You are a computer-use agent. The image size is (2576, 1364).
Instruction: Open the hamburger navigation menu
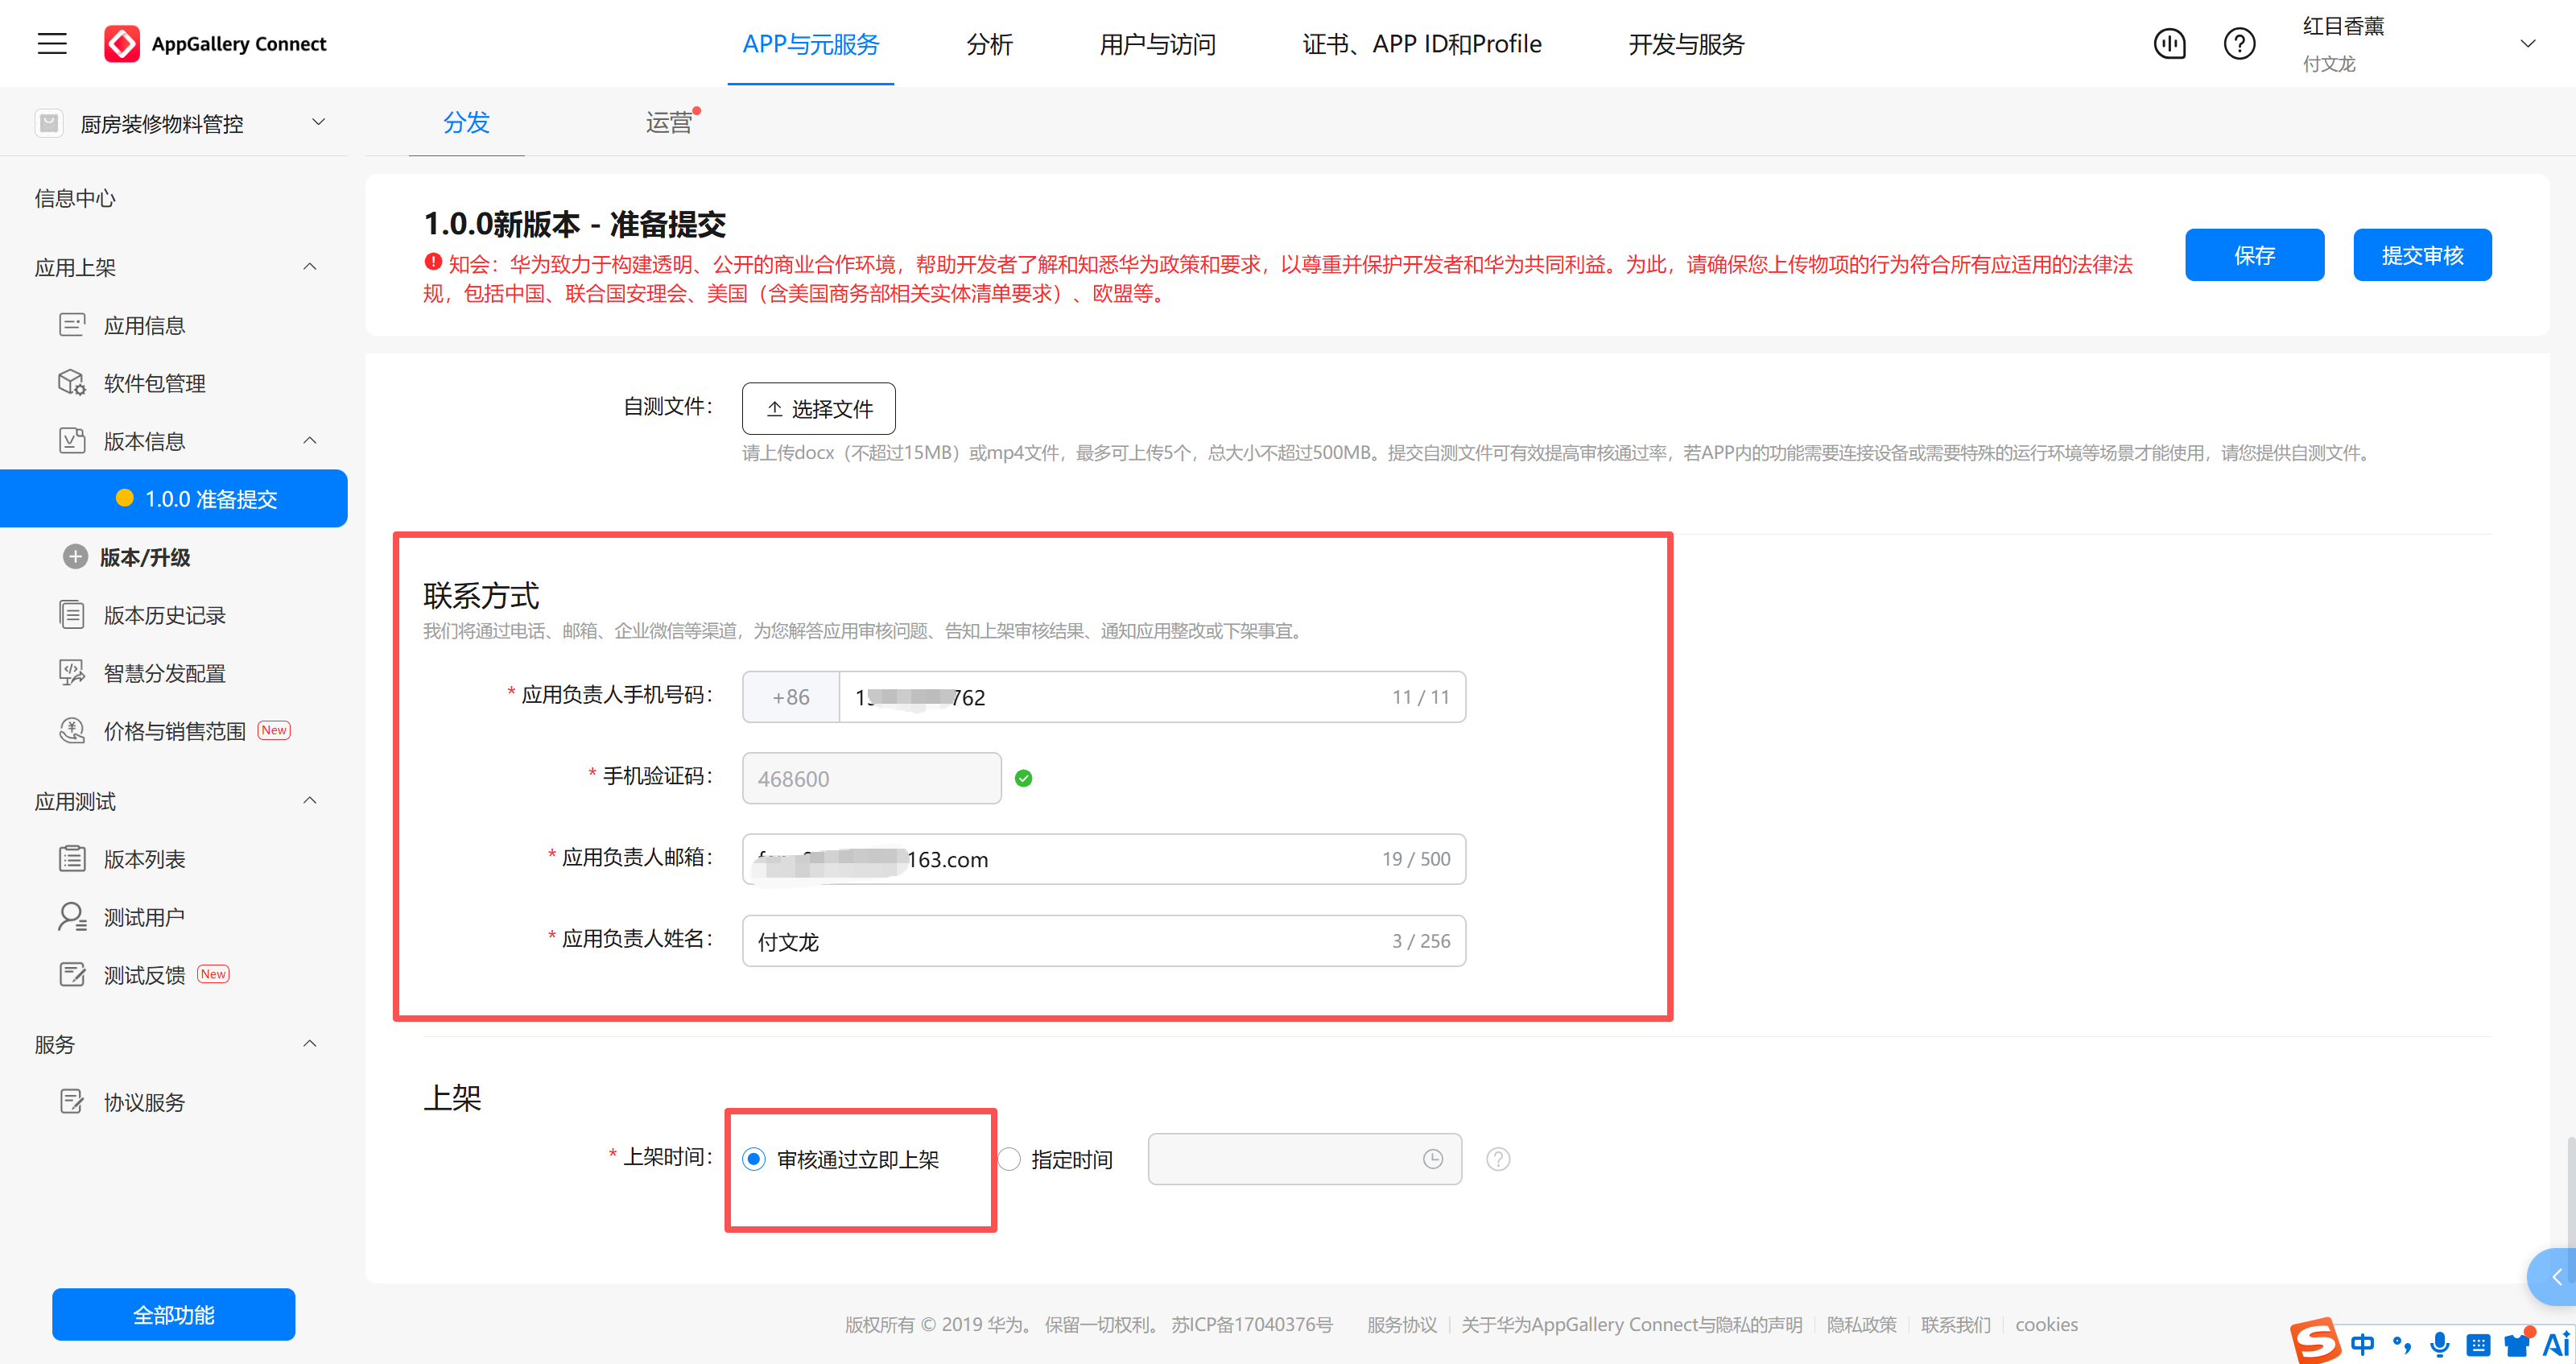point(52,43)
